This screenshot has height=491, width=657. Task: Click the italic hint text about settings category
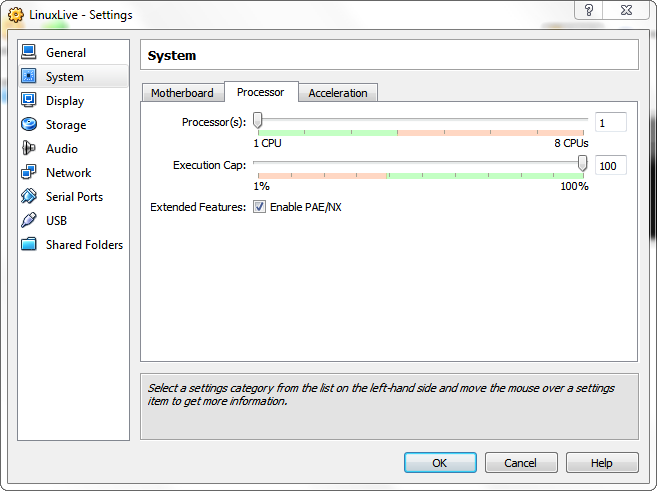[x=380, y=394]
